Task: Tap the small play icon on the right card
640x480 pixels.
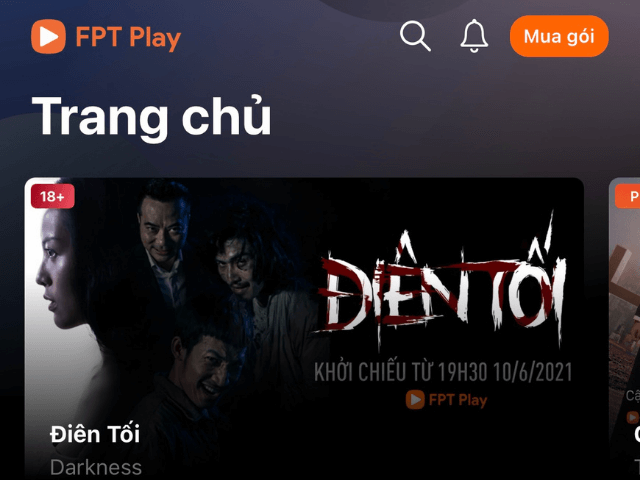Action: click(633, 417)
